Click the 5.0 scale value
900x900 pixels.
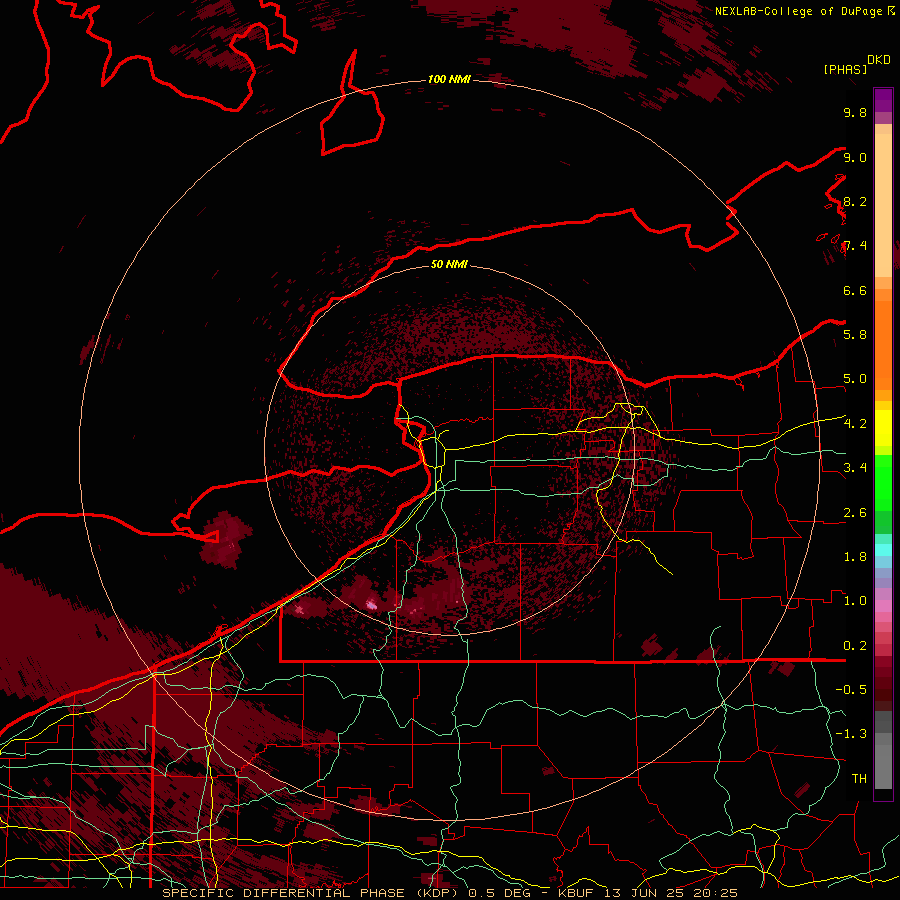pyautogui.click(x=855, y=379)
